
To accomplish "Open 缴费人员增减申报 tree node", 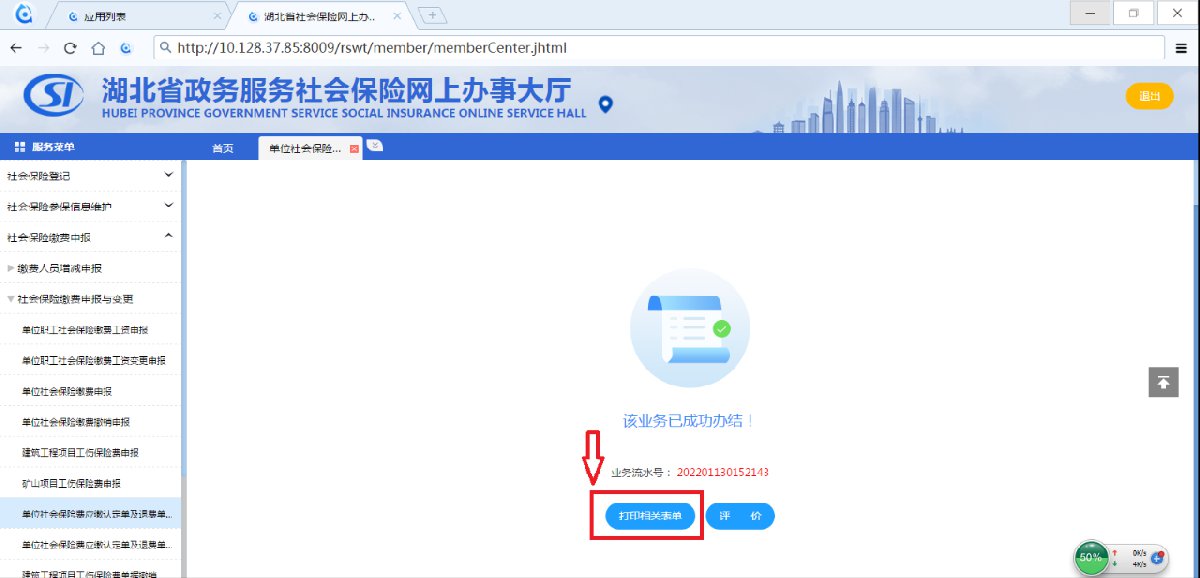I will pyautogui.click(x=59, y=268).
